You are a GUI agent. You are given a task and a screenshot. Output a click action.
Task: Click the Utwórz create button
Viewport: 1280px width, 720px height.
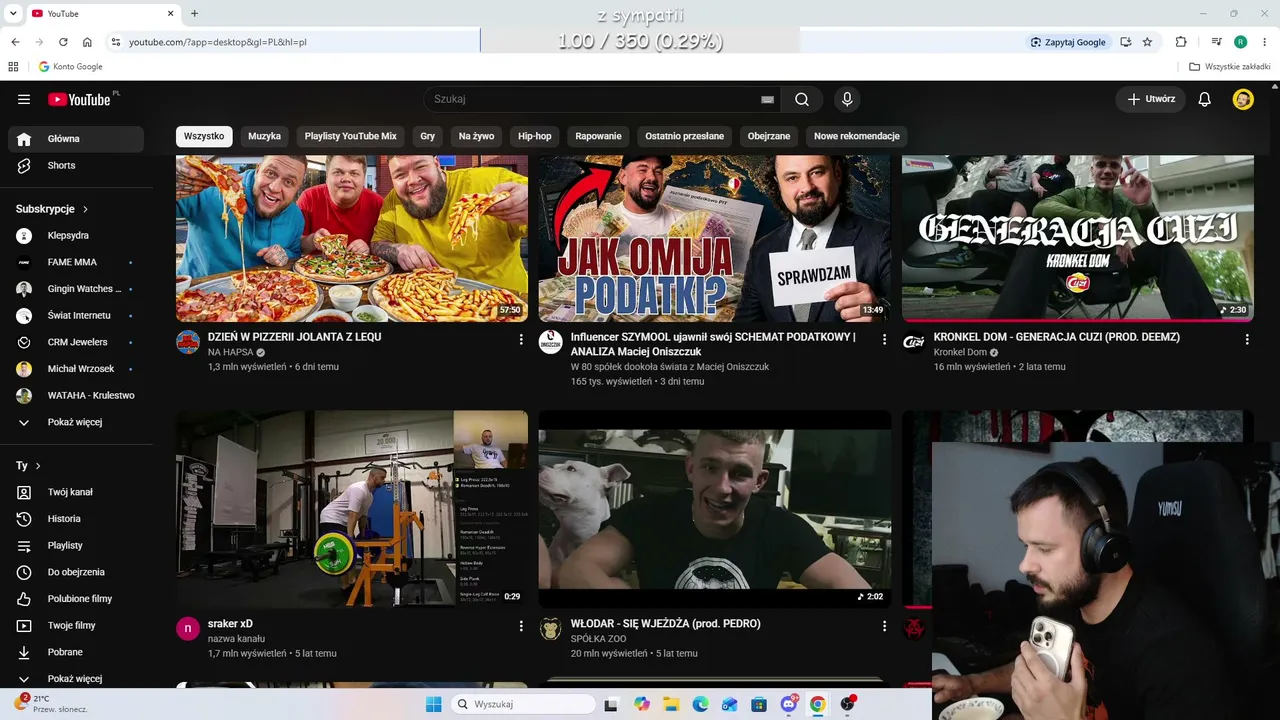(x=1151, y=99)
